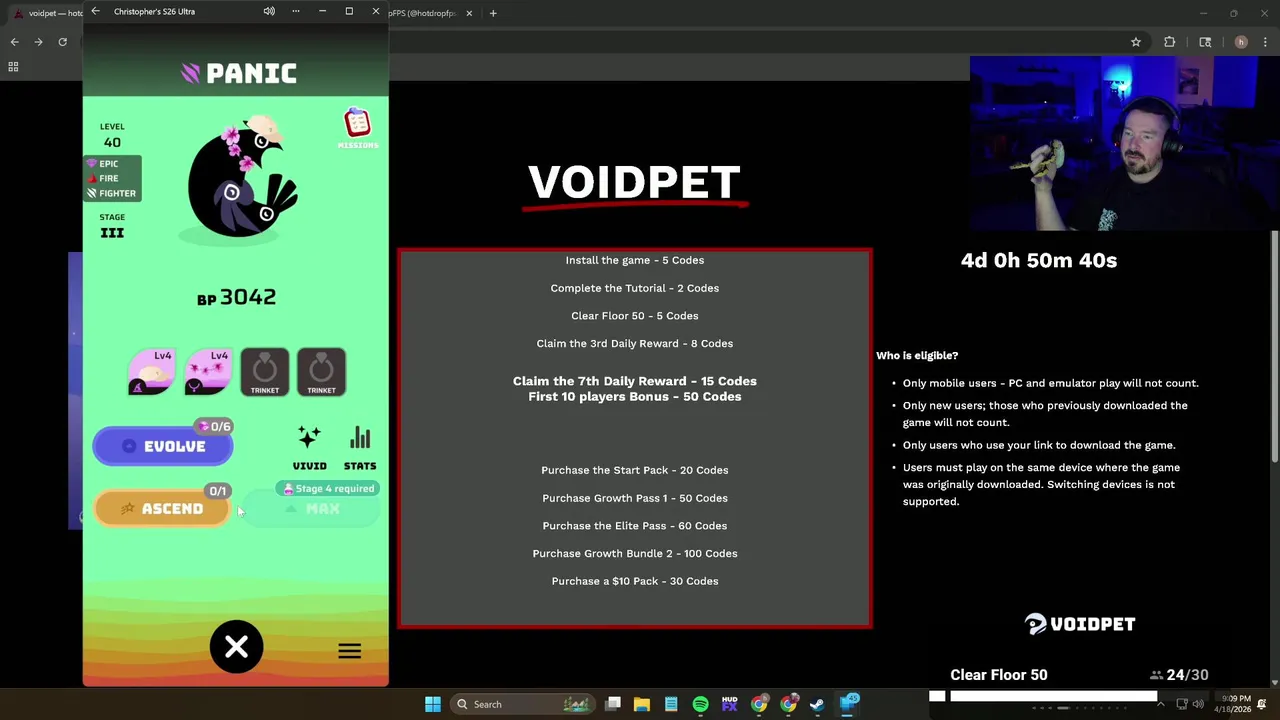Open File Explorer from the taskbar
Viewport: 1280px width, 720px height.
642,704
